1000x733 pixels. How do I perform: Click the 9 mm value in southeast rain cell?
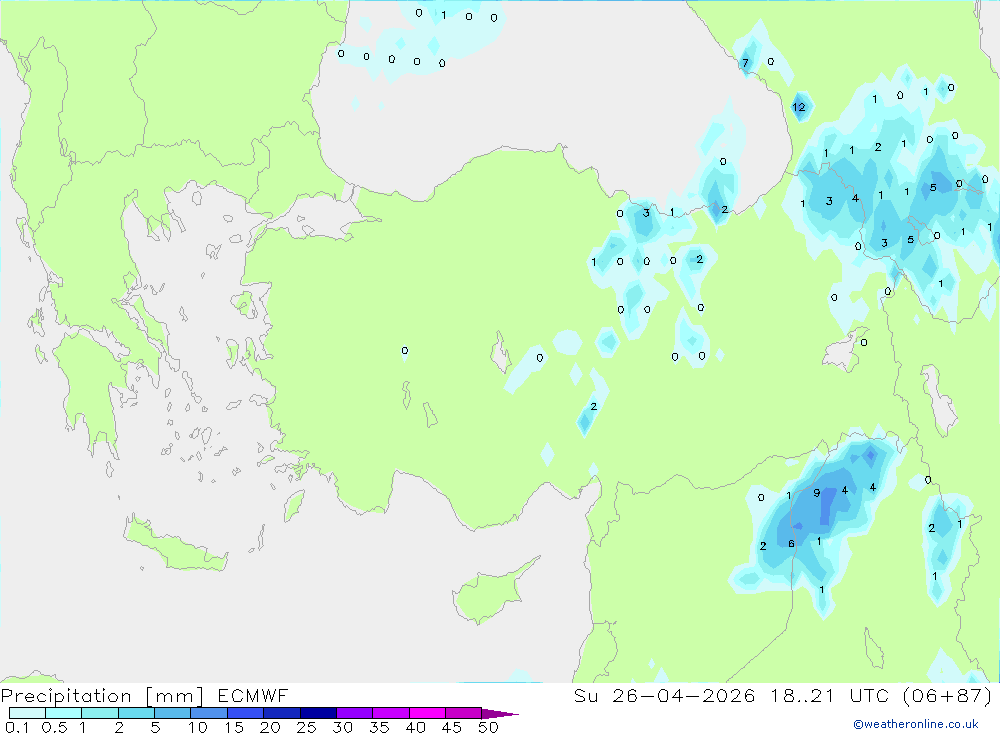point(816,492)
